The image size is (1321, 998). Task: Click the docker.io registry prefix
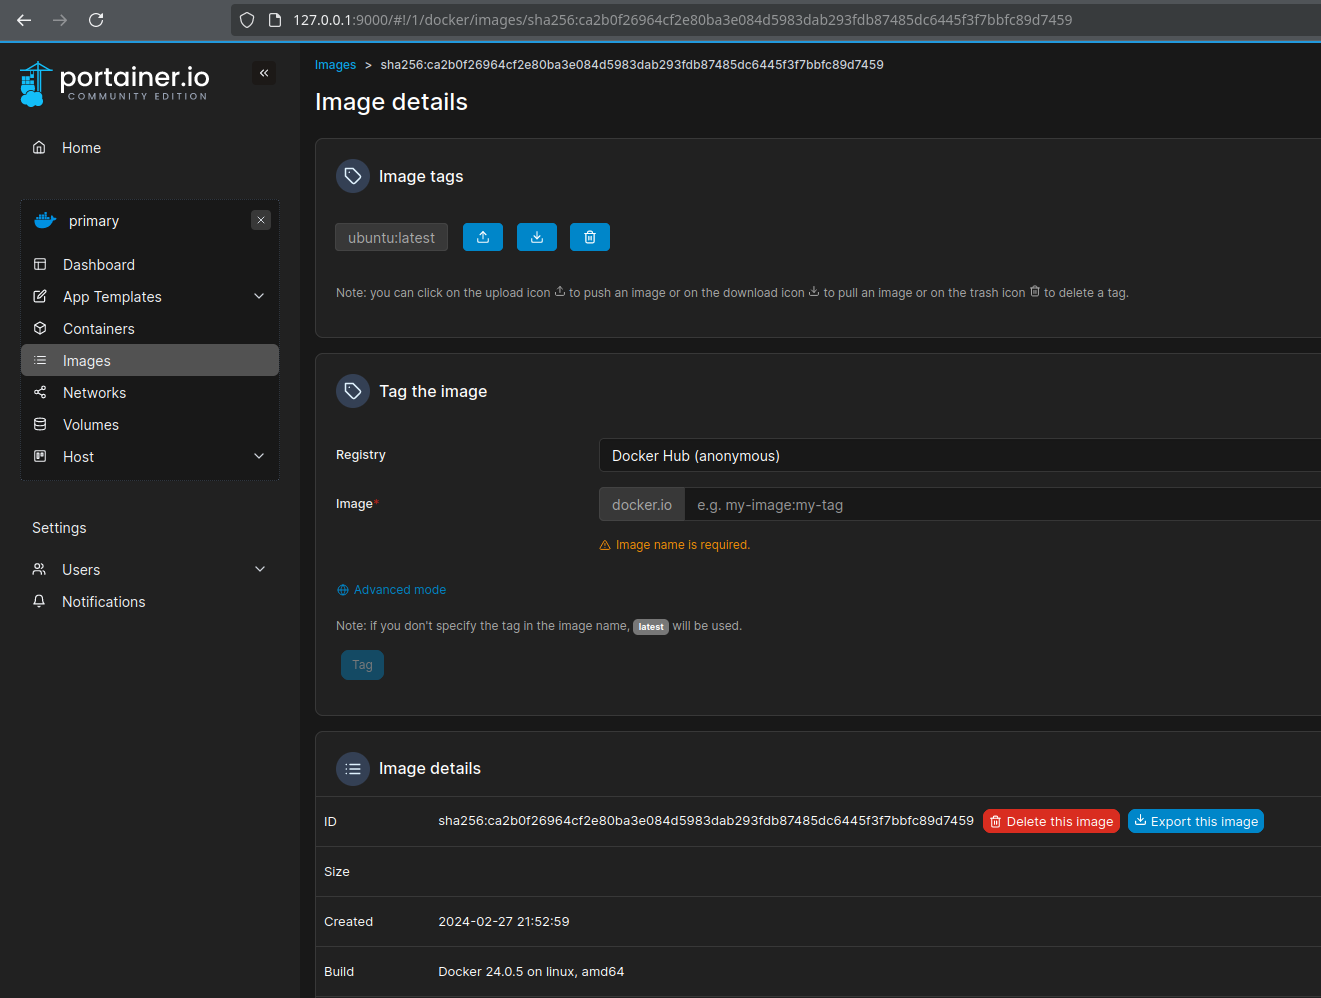click(642, 505)
